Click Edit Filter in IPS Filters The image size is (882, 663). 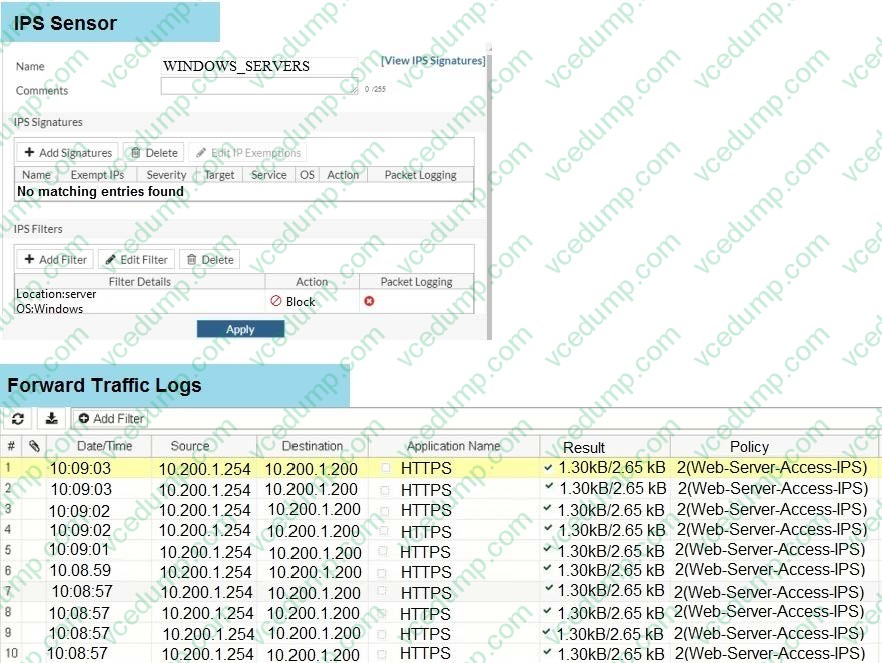coord(137,260)
